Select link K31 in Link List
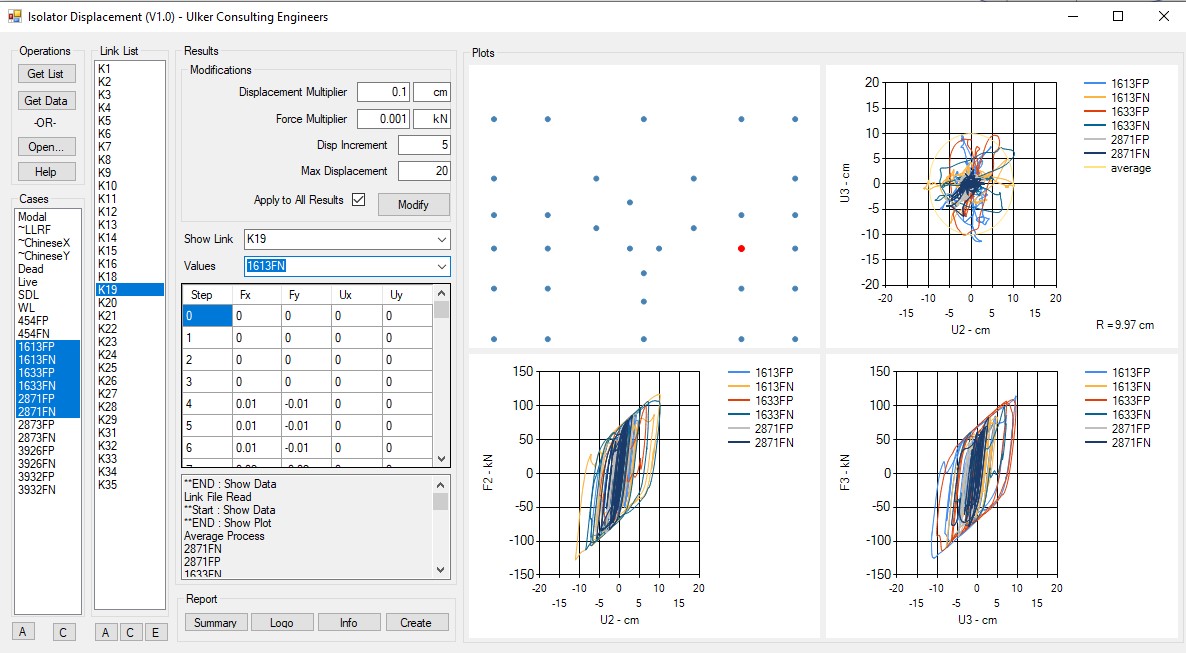The image size is (1186, 653). tap(129, 433)
